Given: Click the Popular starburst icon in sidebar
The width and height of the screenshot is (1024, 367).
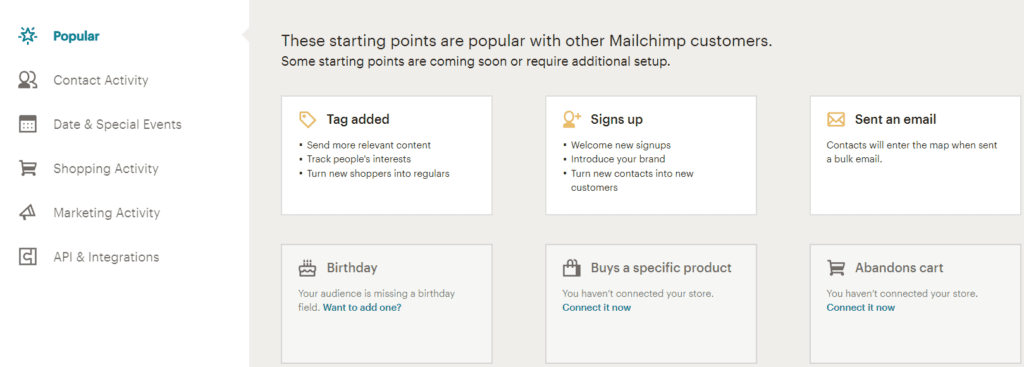Looking at the screenshot, I should (27, 37).
